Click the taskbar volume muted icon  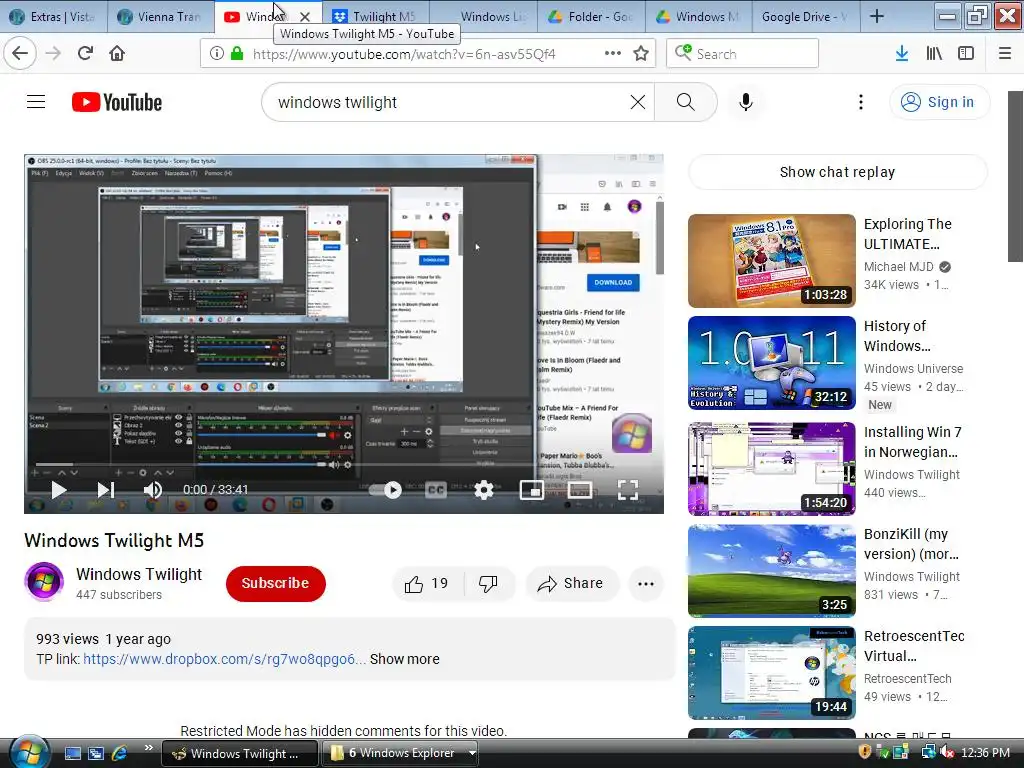(946, 753)
